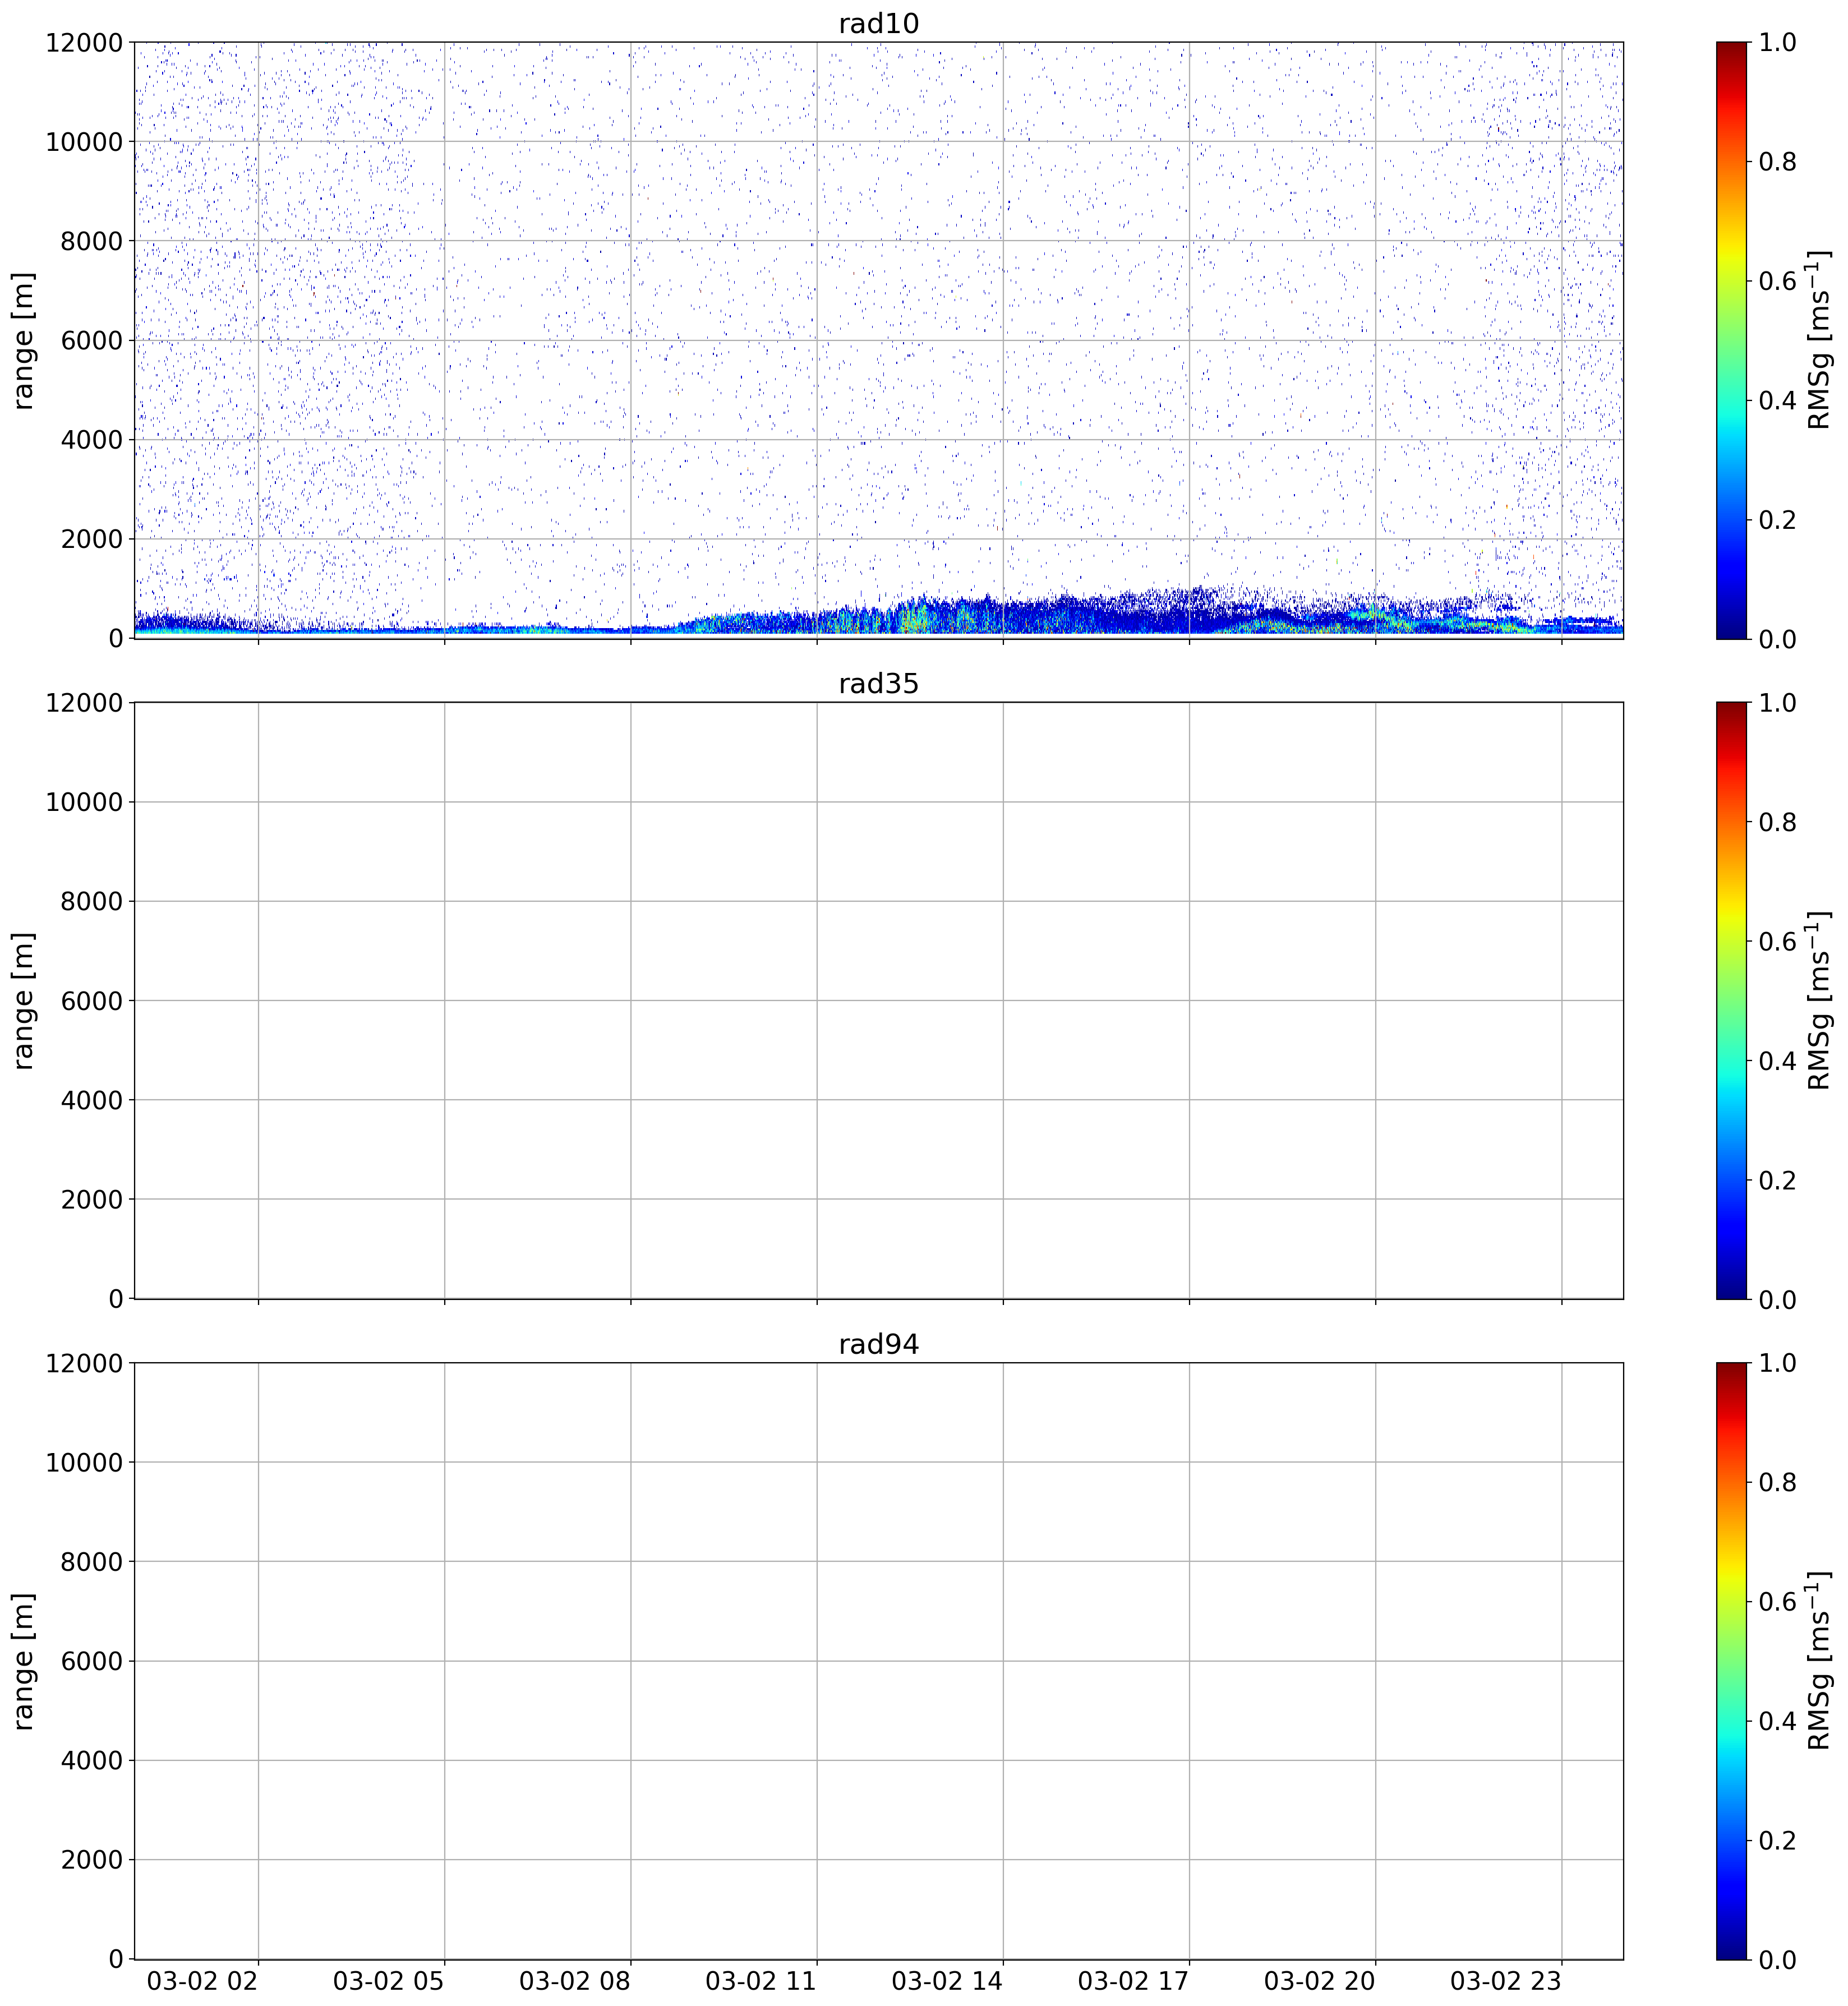
Task: Click the "03-02 17" time axis label
Action: point(1133,1982)
